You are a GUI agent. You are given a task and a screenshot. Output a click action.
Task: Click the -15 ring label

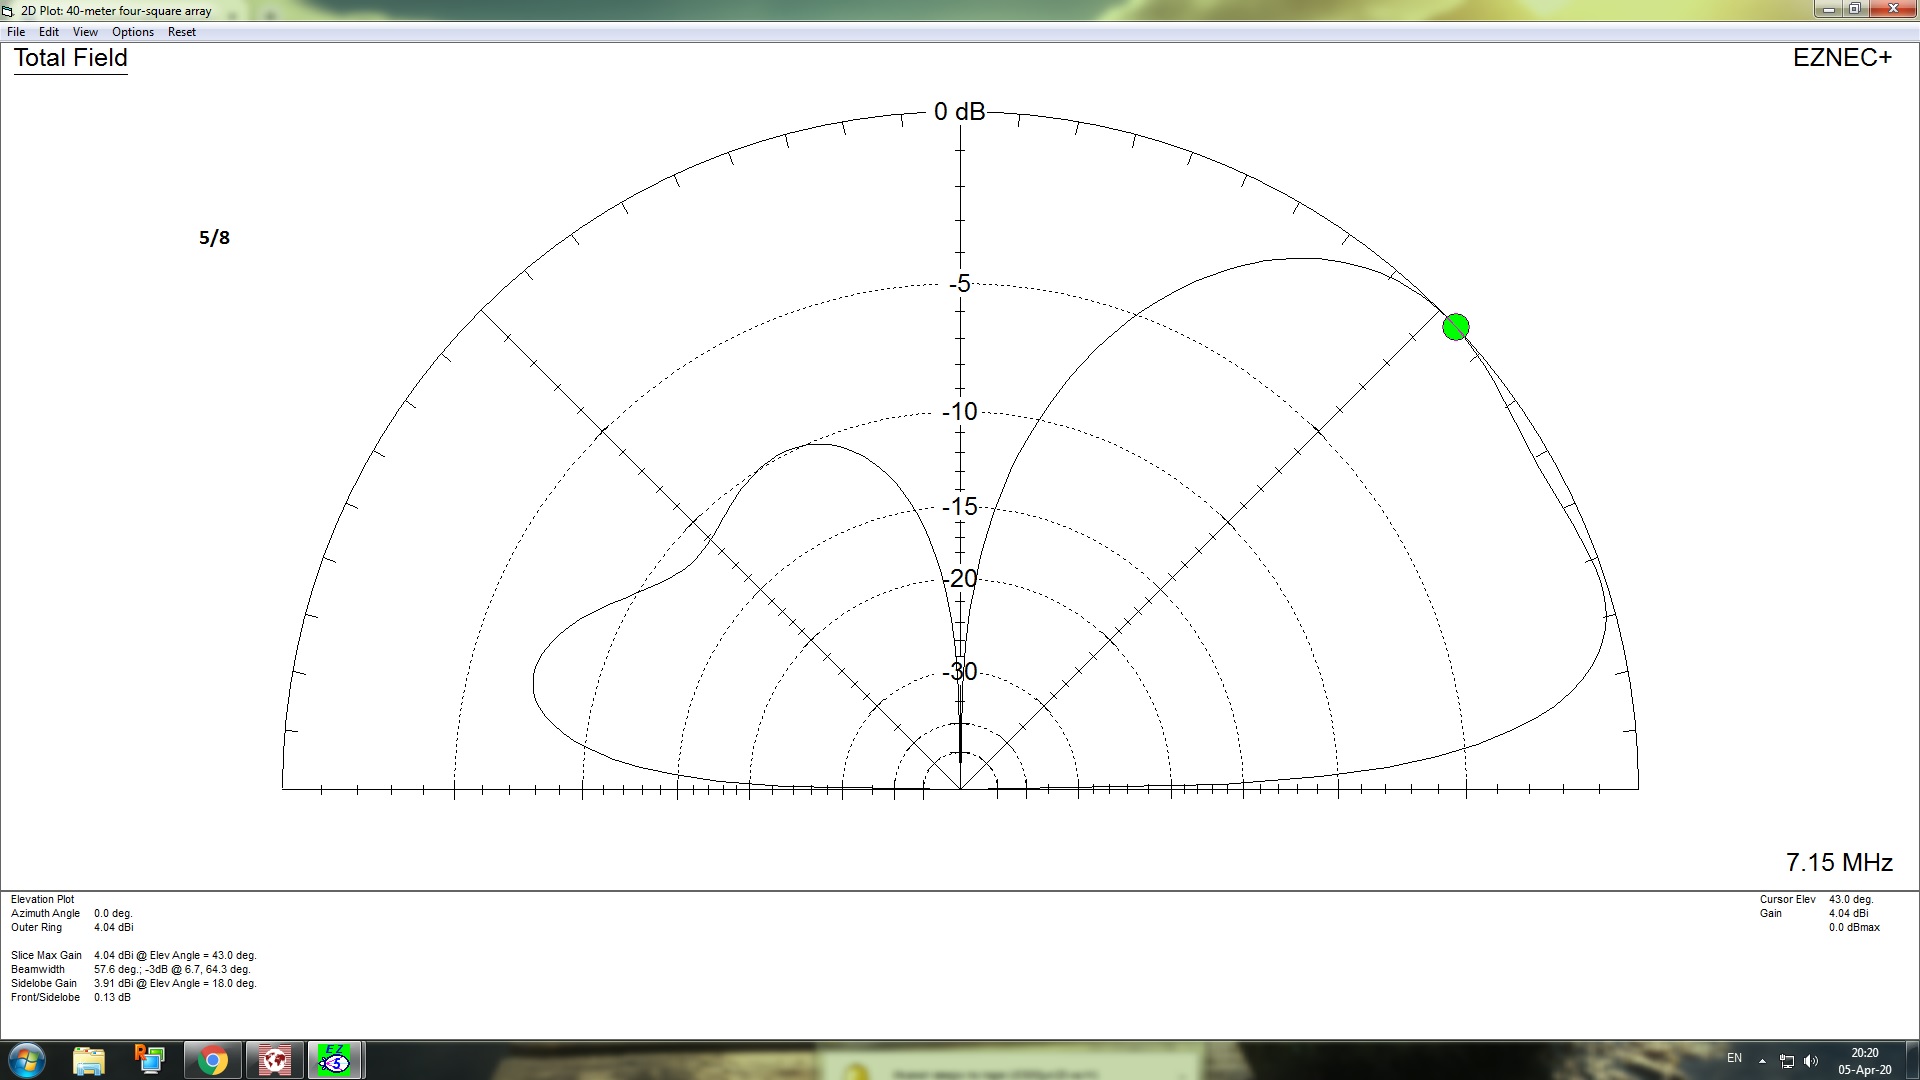tap(960, 507)
